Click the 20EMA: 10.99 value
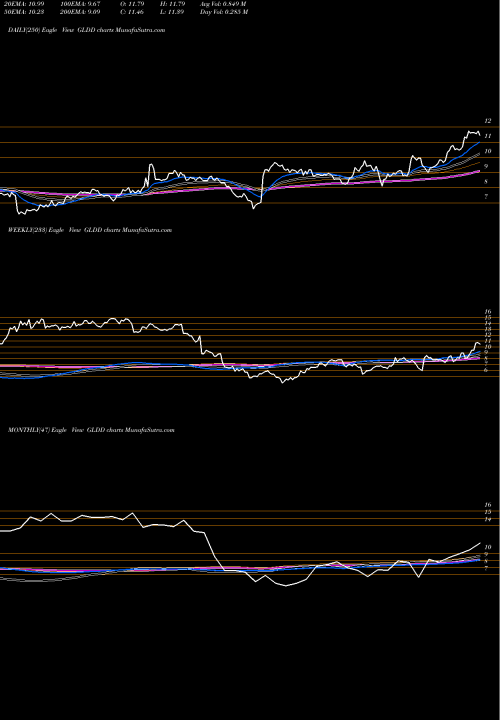The width and height of the screenshot is (500, 720). [x=23, y=4]
